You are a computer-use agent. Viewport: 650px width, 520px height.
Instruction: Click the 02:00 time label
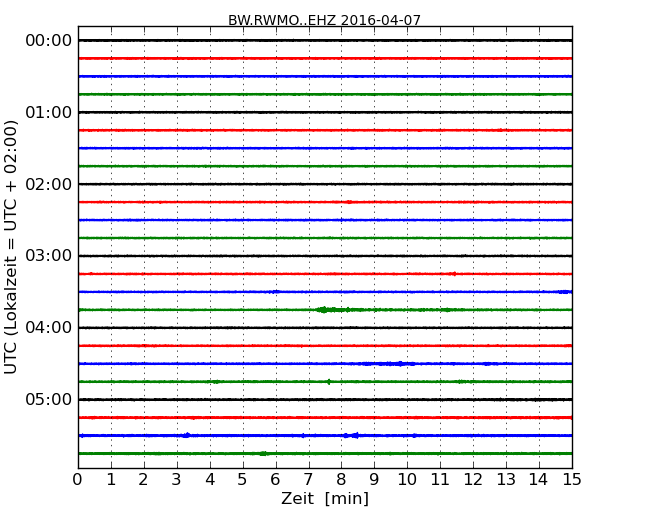coord(49,184)
